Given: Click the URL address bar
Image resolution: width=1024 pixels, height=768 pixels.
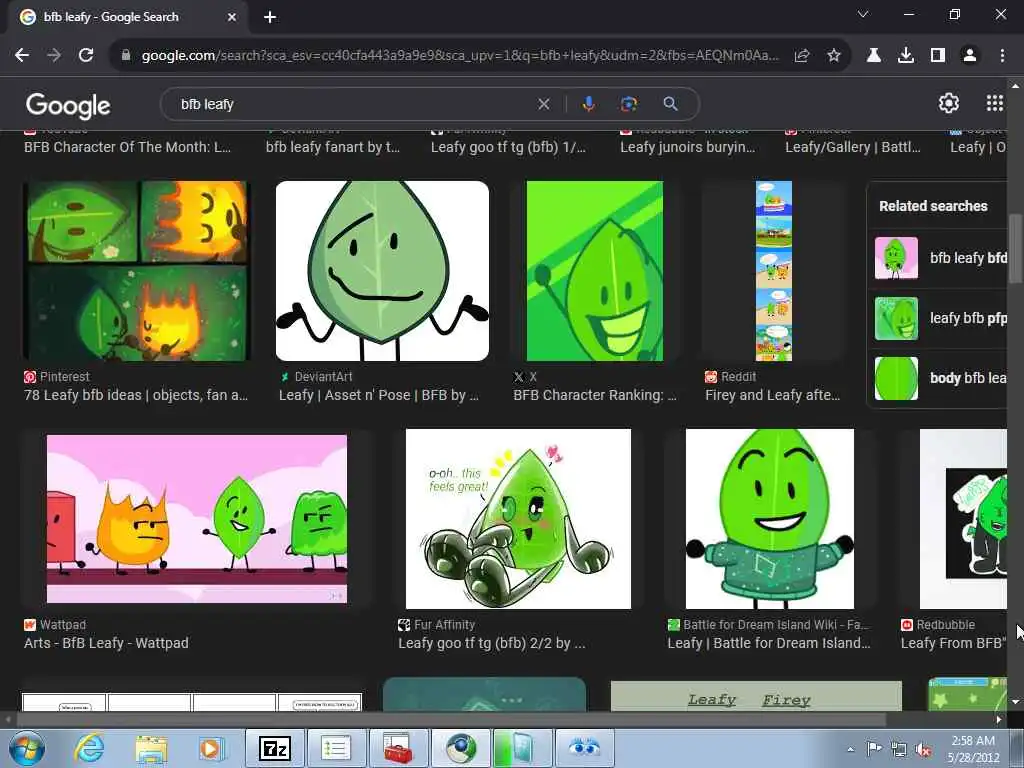Looking at the screenshot, I should pos(460,56).
